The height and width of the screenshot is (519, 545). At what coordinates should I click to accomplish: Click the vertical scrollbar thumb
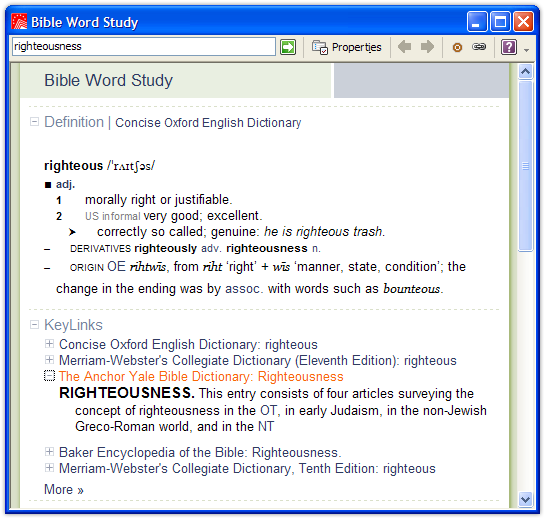525,165
